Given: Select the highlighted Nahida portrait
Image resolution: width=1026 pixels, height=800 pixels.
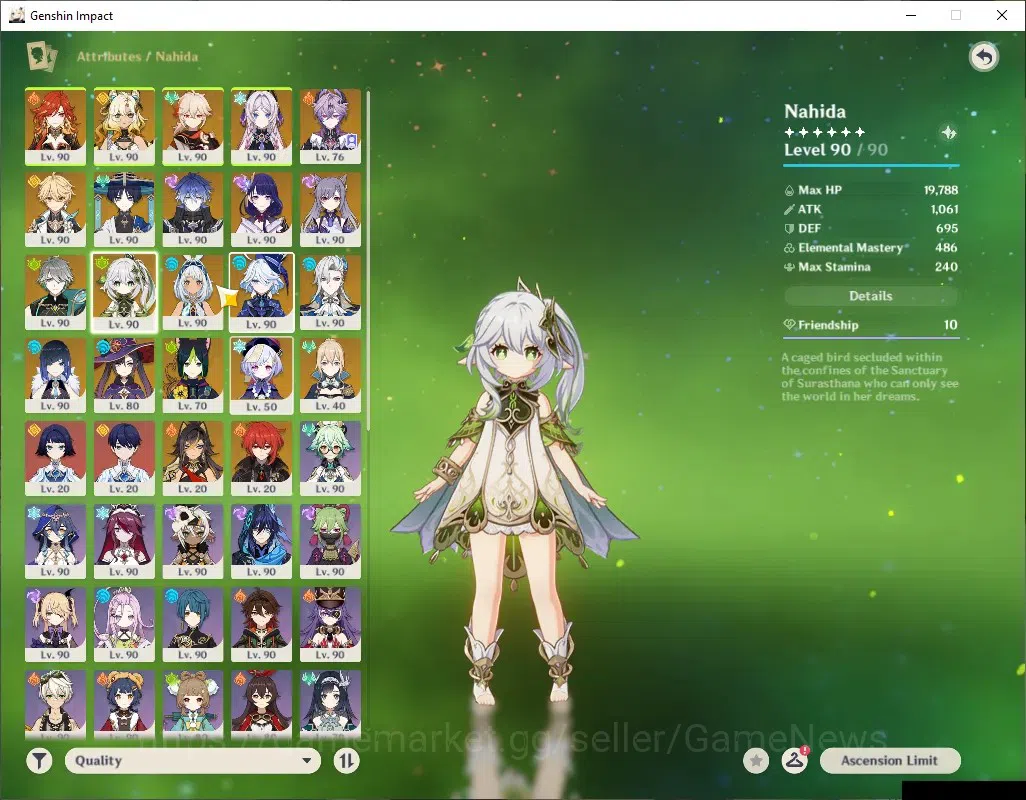Looking at the screenshot, I should tap(124, 292).
